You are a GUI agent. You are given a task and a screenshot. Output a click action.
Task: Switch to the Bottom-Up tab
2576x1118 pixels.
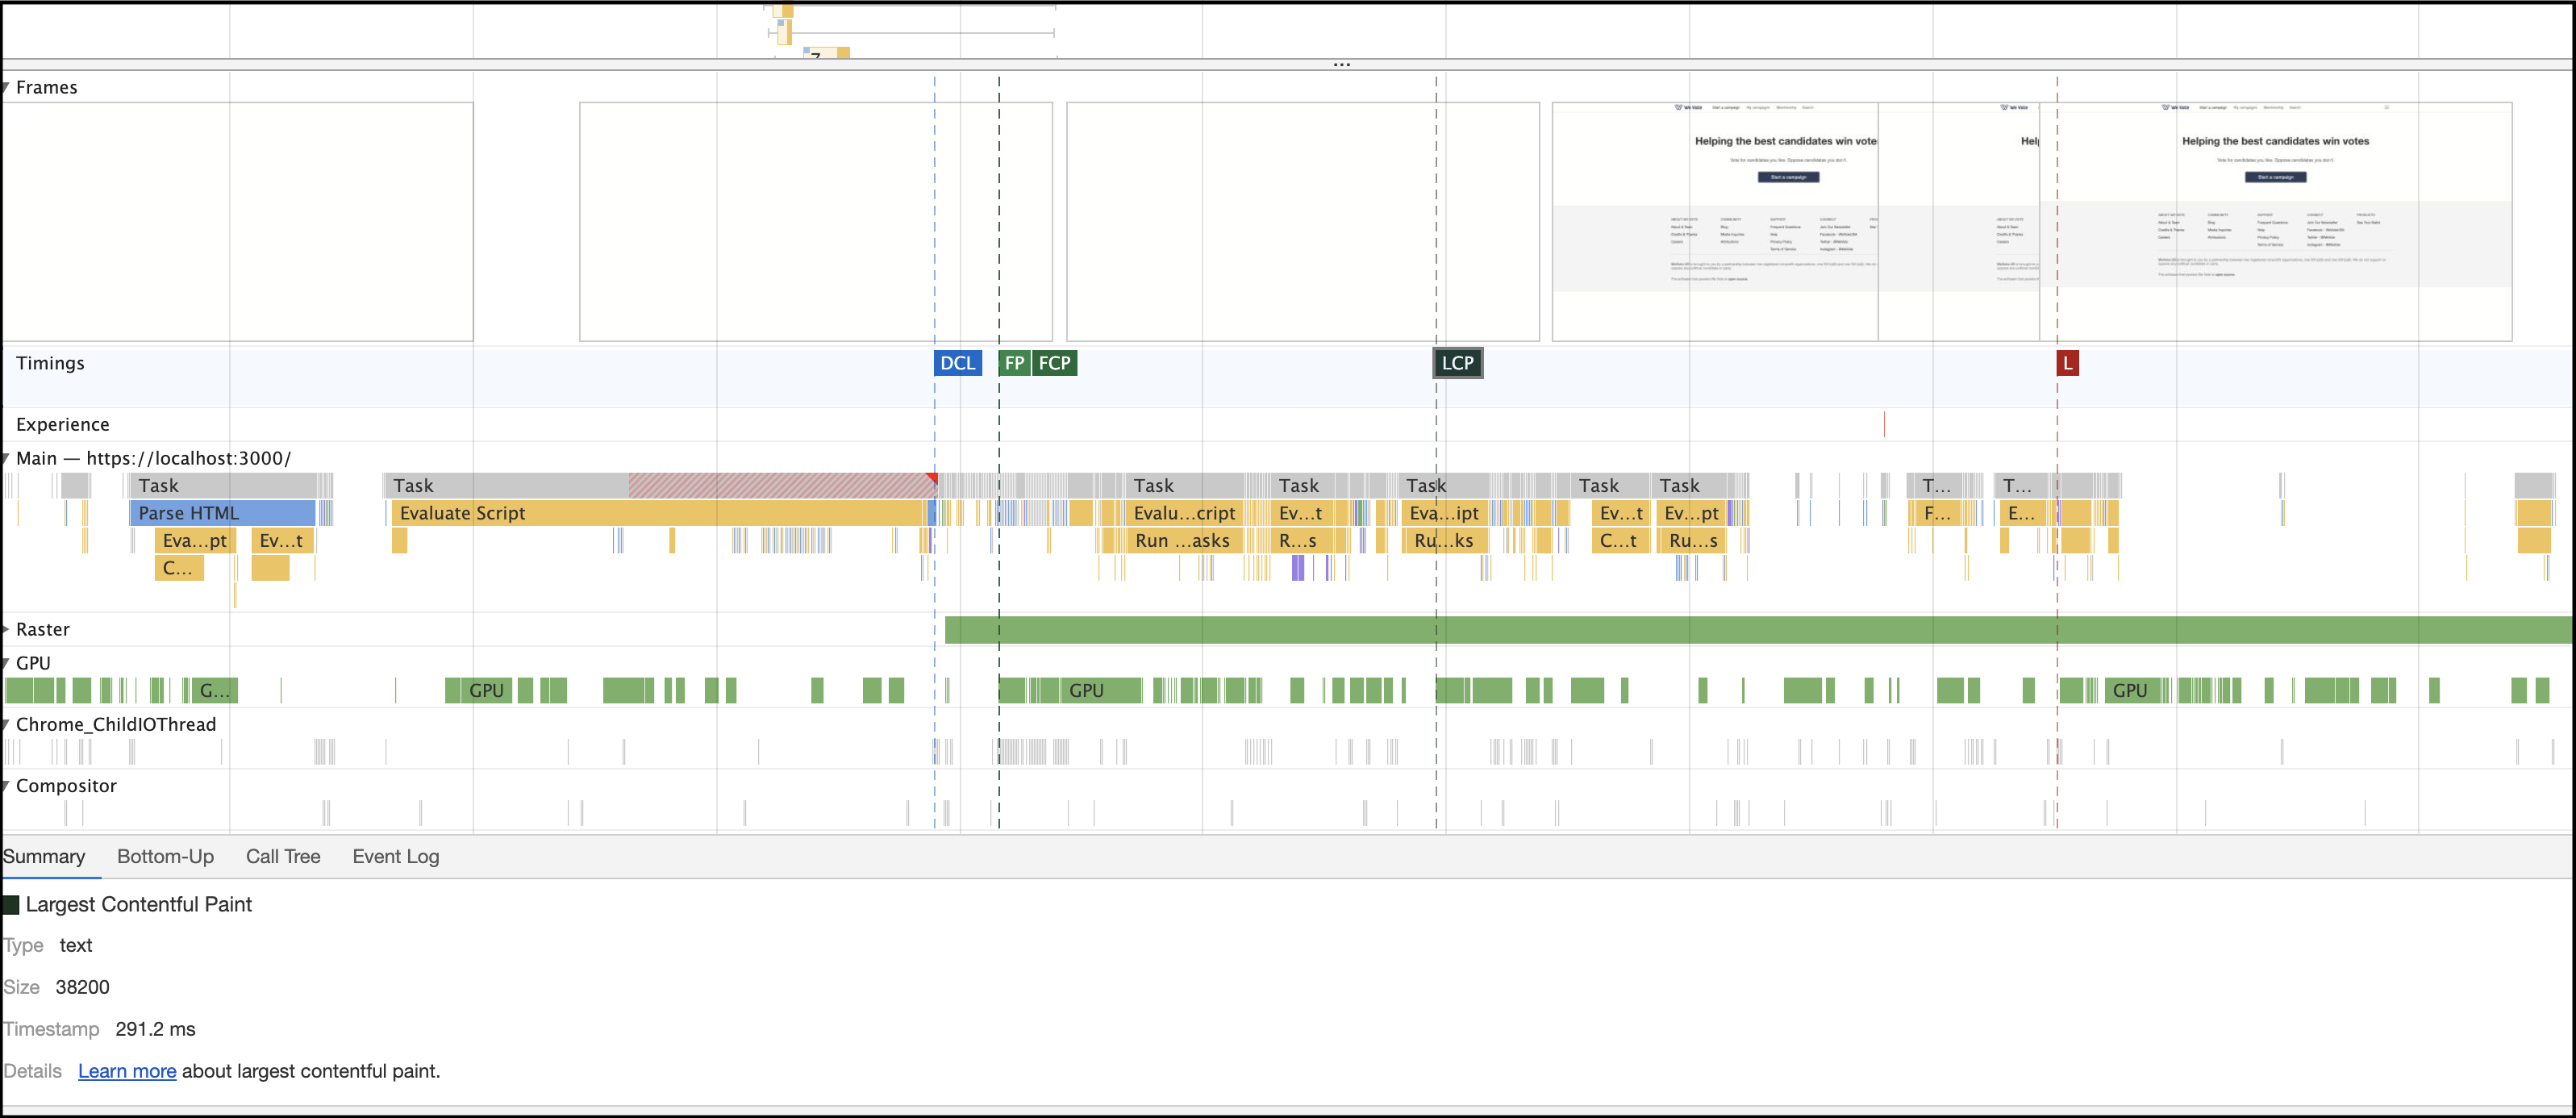tap(165, 857)
